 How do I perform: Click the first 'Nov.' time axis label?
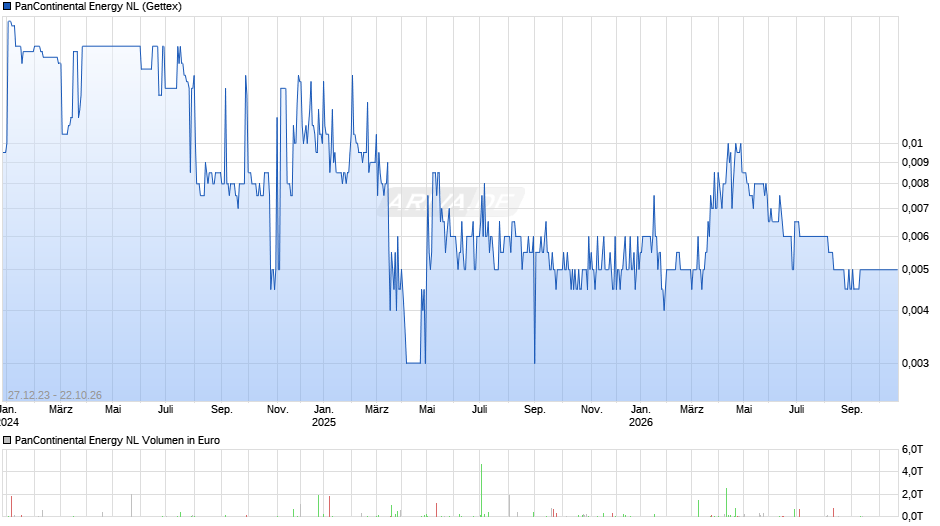pyautogui.click(x=278, y=410)
